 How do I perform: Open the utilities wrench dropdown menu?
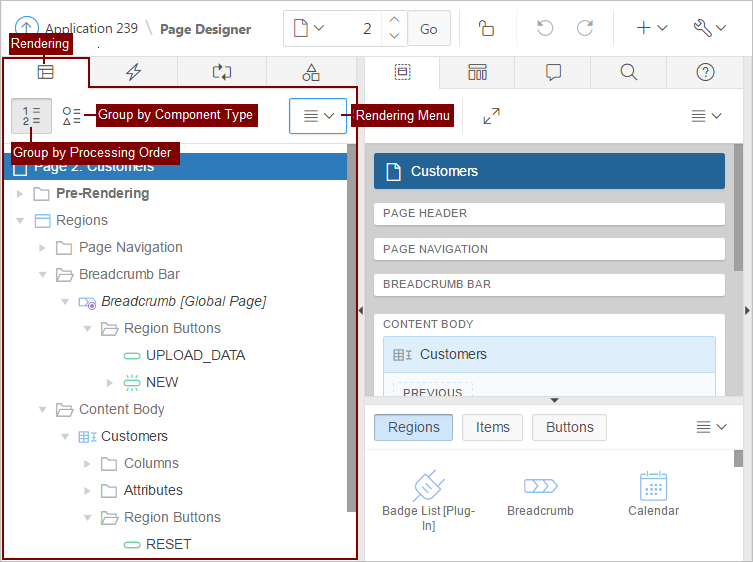(x=708, y=28)
